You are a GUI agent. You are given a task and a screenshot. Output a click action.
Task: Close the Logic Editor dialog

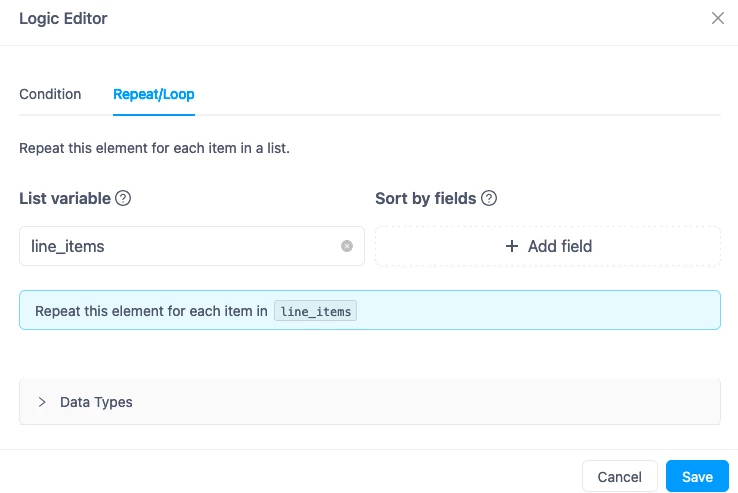click(717, 18)
